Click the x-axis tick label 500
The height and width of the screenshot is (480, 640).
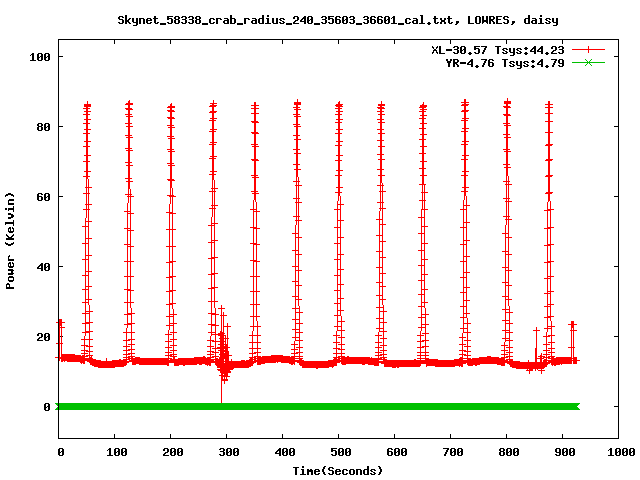[340, 452]
